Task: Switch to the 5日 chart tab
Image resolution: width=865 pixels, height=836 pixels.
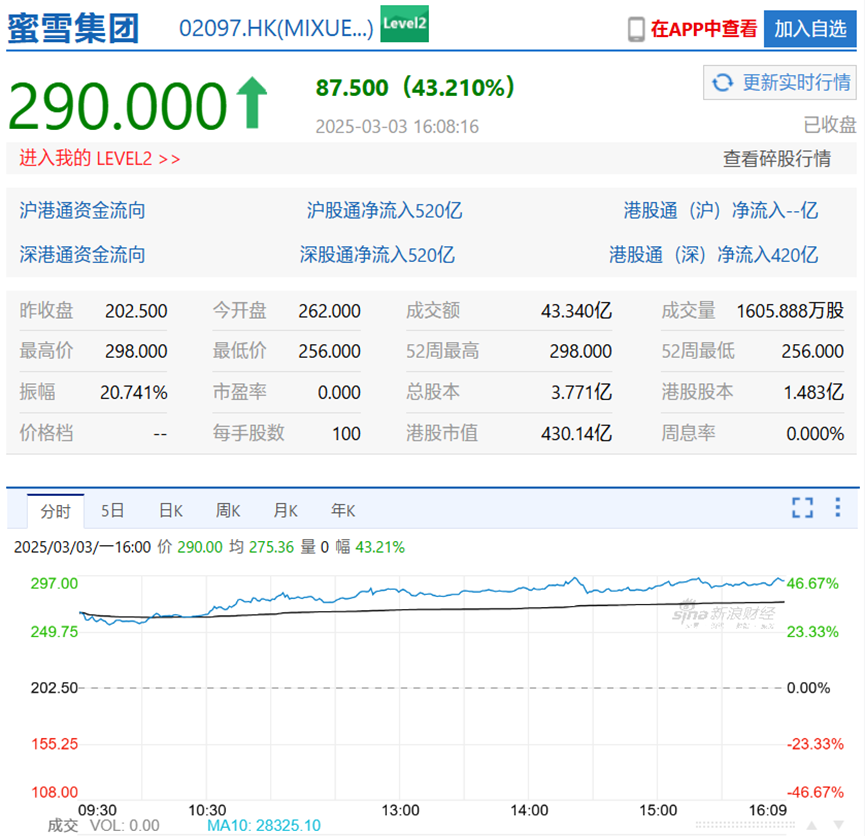Action: pos(113,510)
